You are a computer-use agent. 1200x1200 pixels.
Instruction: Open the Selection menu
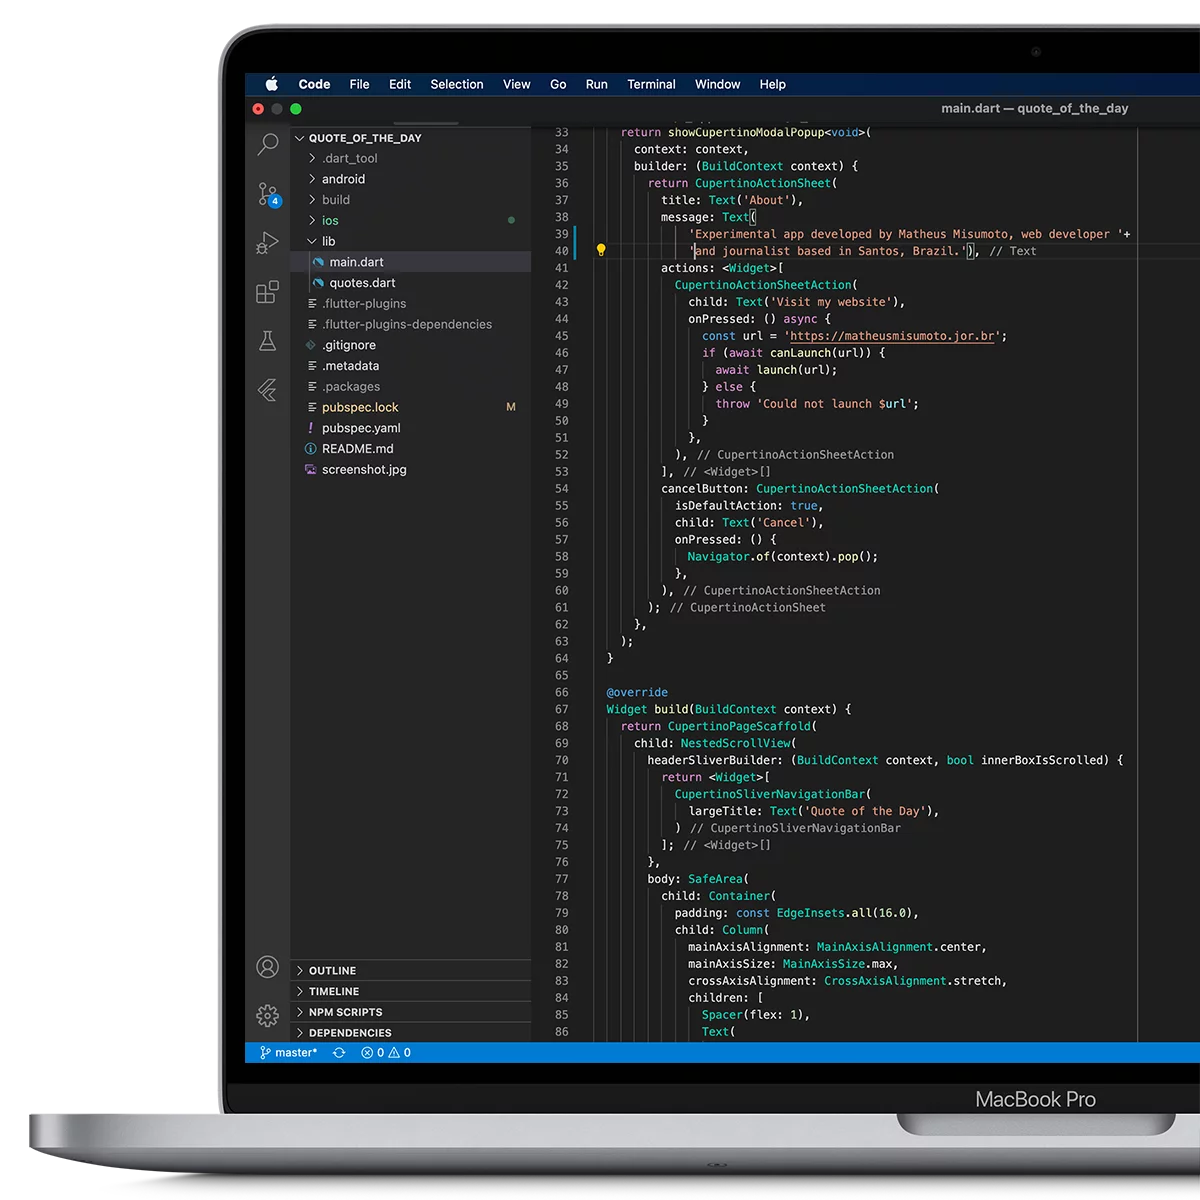click(x=457, y=84)
